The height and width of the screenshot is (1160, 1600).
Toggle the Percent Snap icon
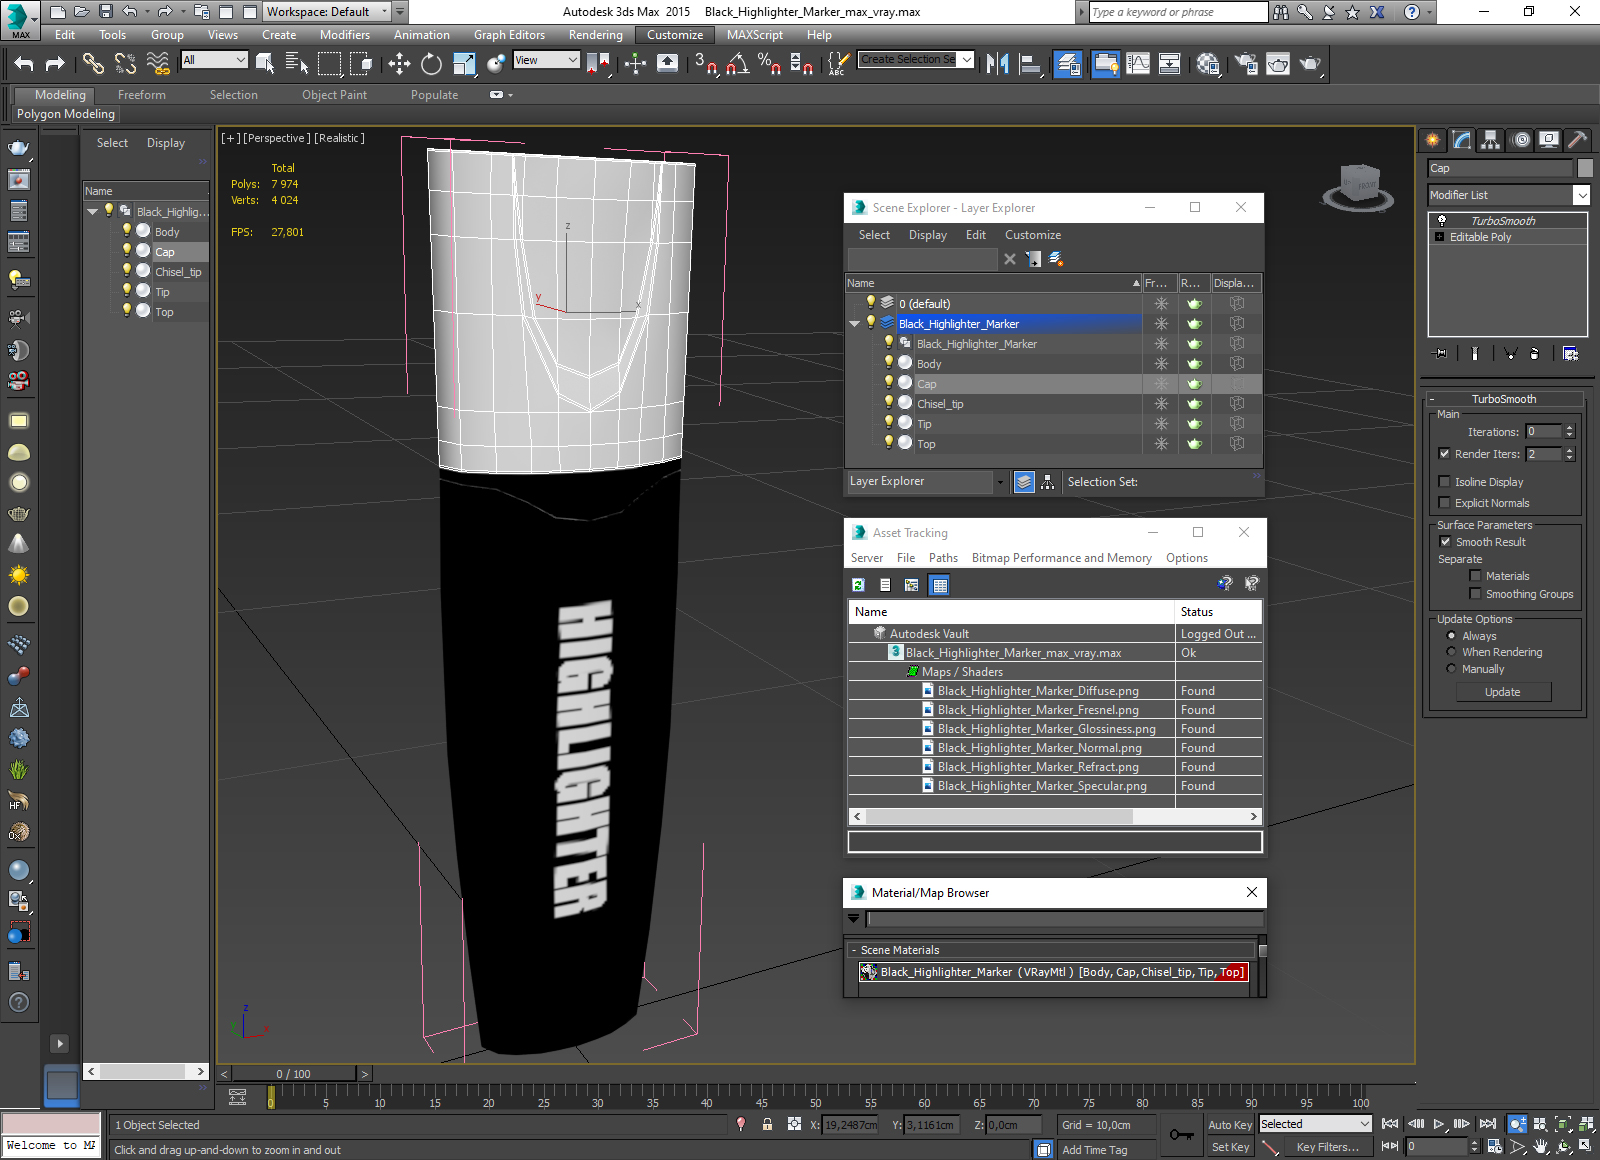point(769,64)
